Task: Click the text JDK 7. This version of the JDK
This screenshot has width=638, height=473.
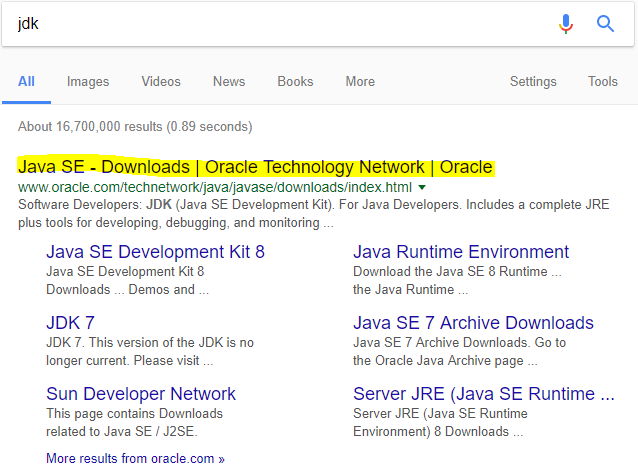Action: [150, 342]
